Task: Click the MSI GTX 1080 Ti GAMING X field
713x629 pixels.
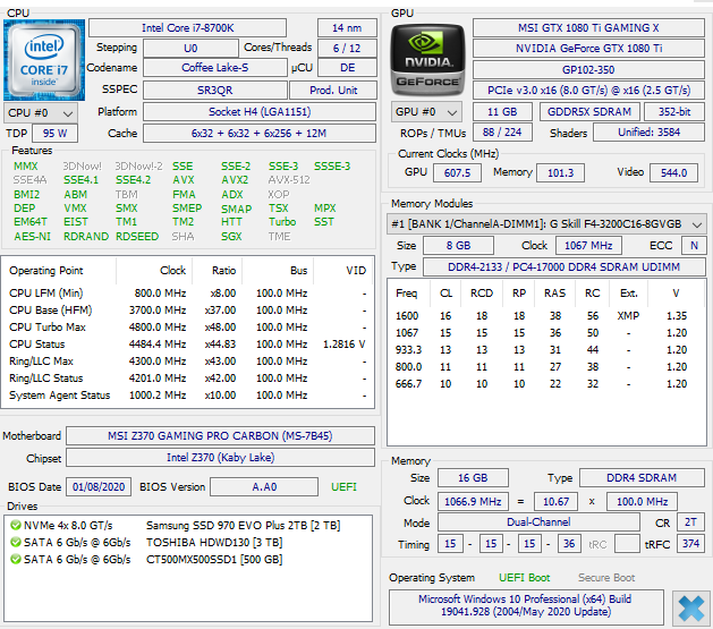Action: [588, 28]
